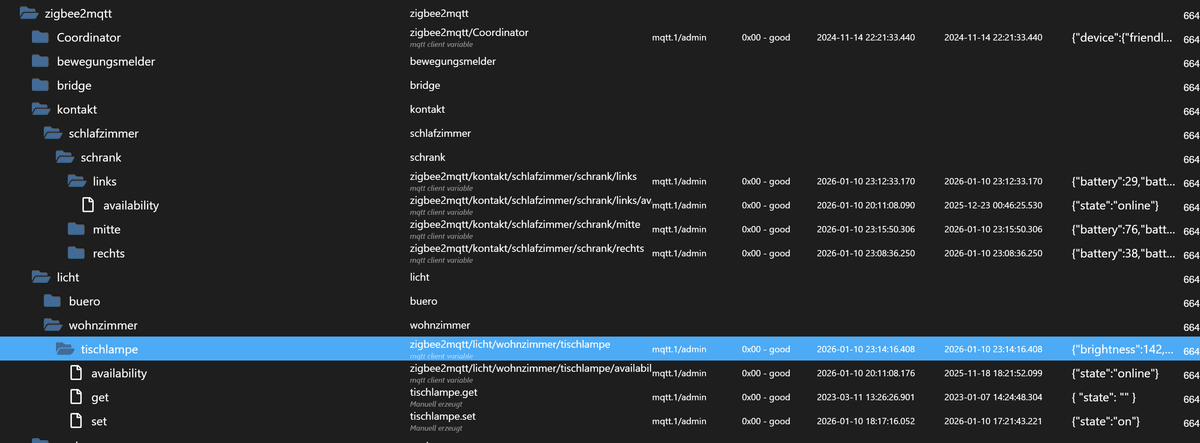Screen dimensions: 1200x443
Task: Select the buero tree label
Action: [84, 301]
